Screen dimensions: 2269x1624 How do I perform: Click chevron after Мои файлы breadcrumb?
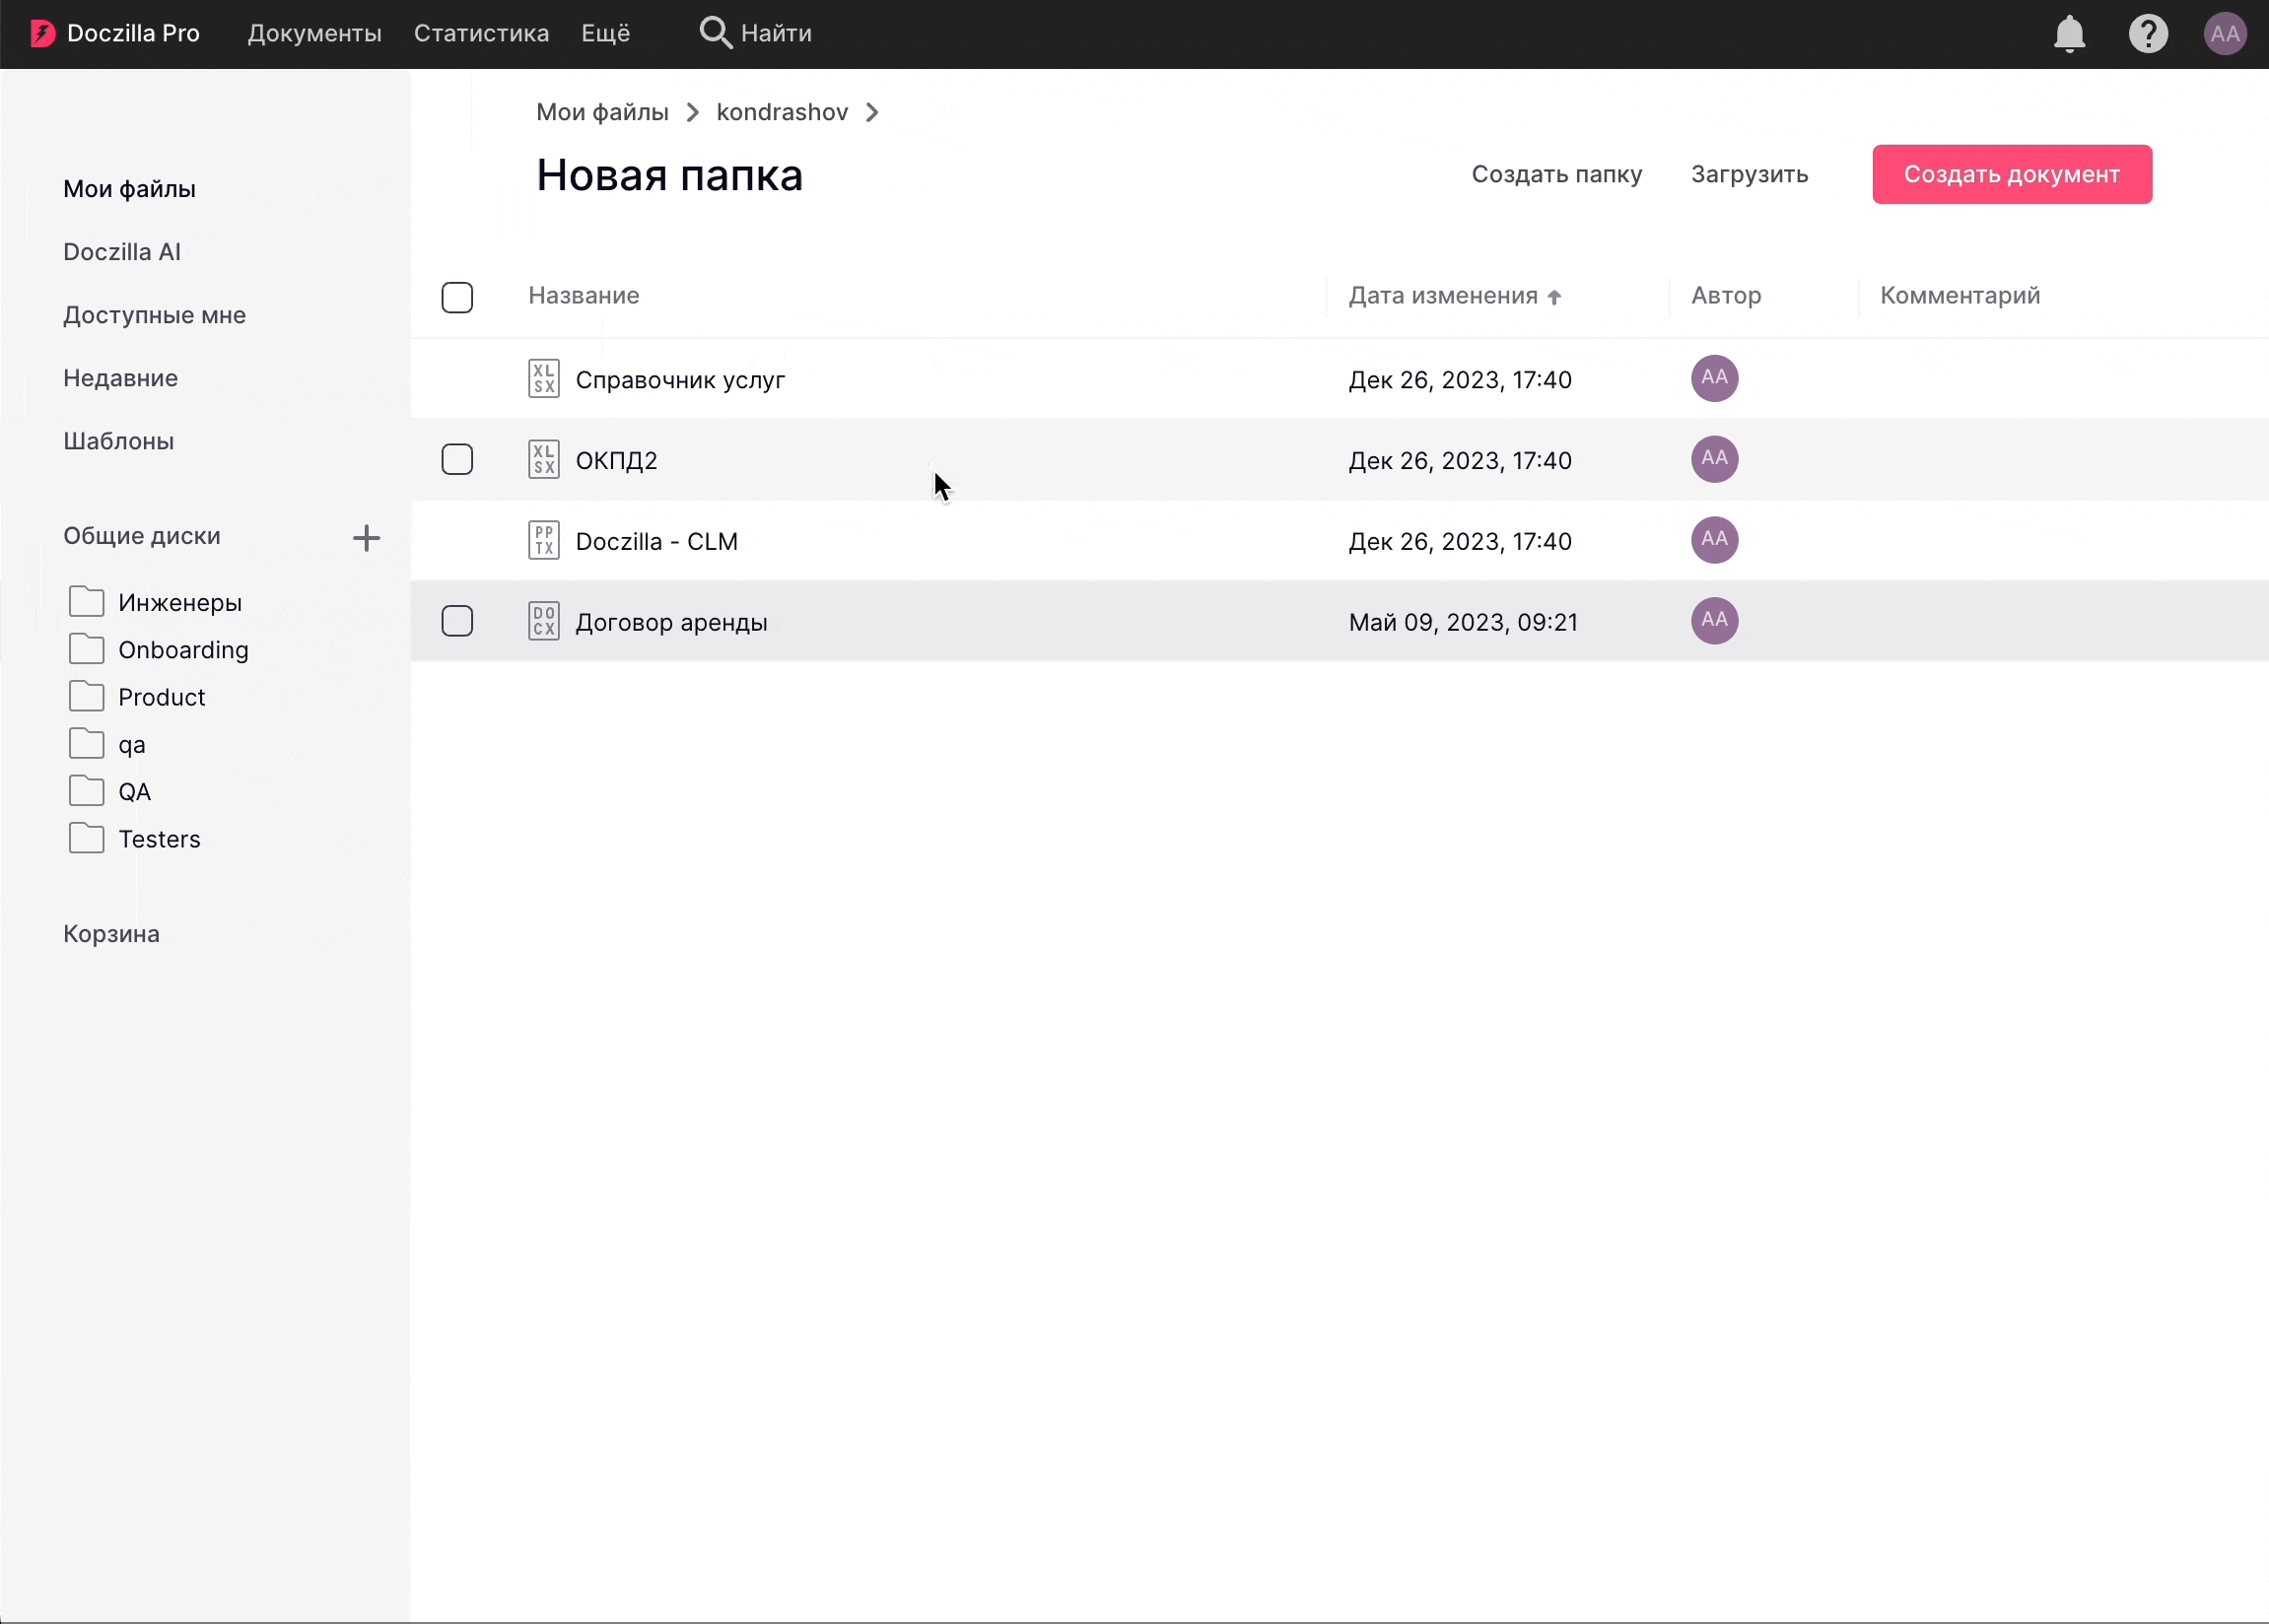tap(693, 112)
